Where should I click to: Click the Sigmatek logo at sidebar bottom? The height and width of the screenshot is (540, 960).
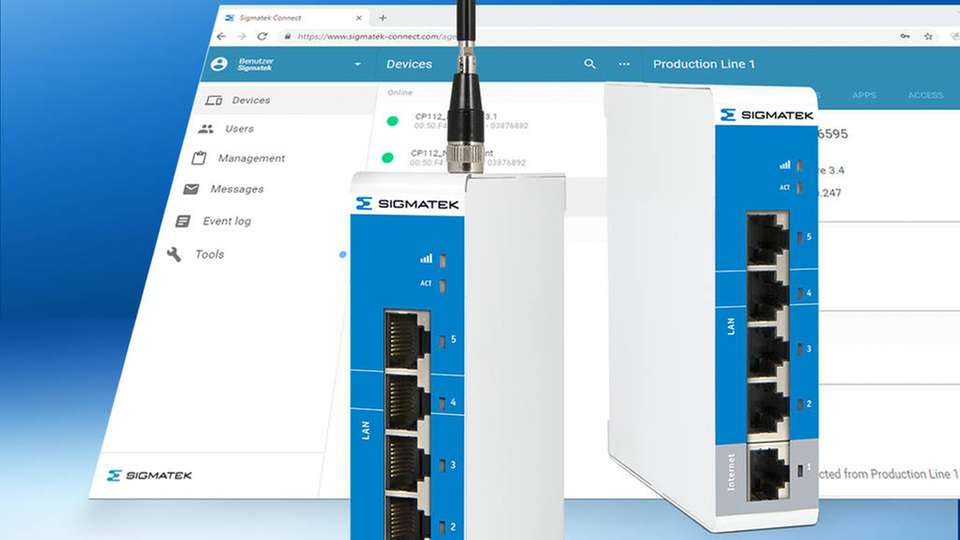coord(149,475)
